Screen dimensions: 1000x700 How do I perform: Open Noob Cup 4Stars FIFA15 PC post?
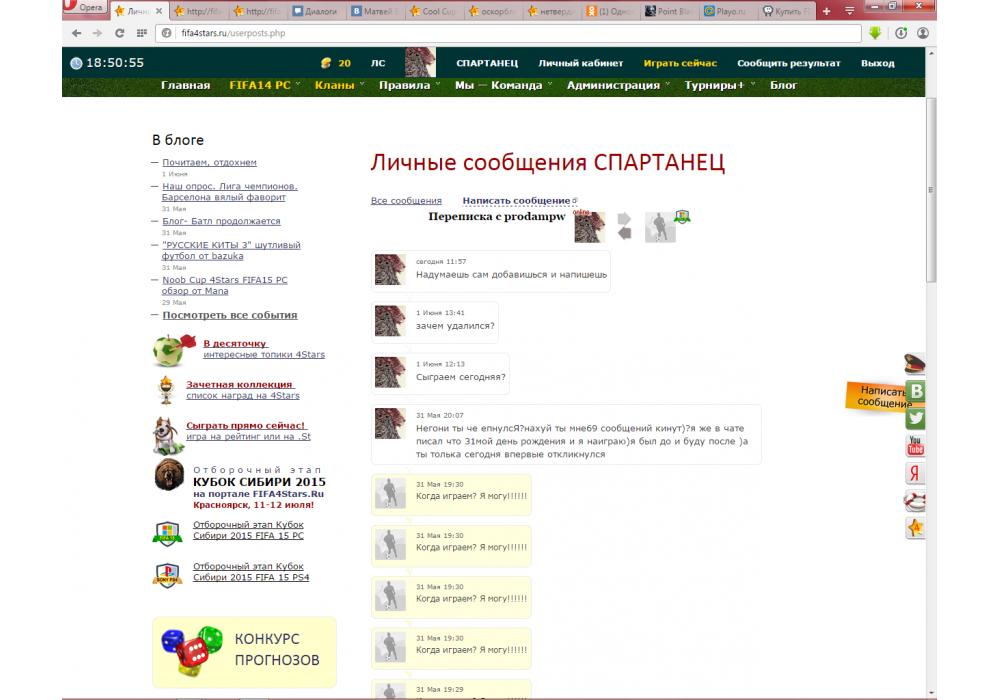[224, 285]
